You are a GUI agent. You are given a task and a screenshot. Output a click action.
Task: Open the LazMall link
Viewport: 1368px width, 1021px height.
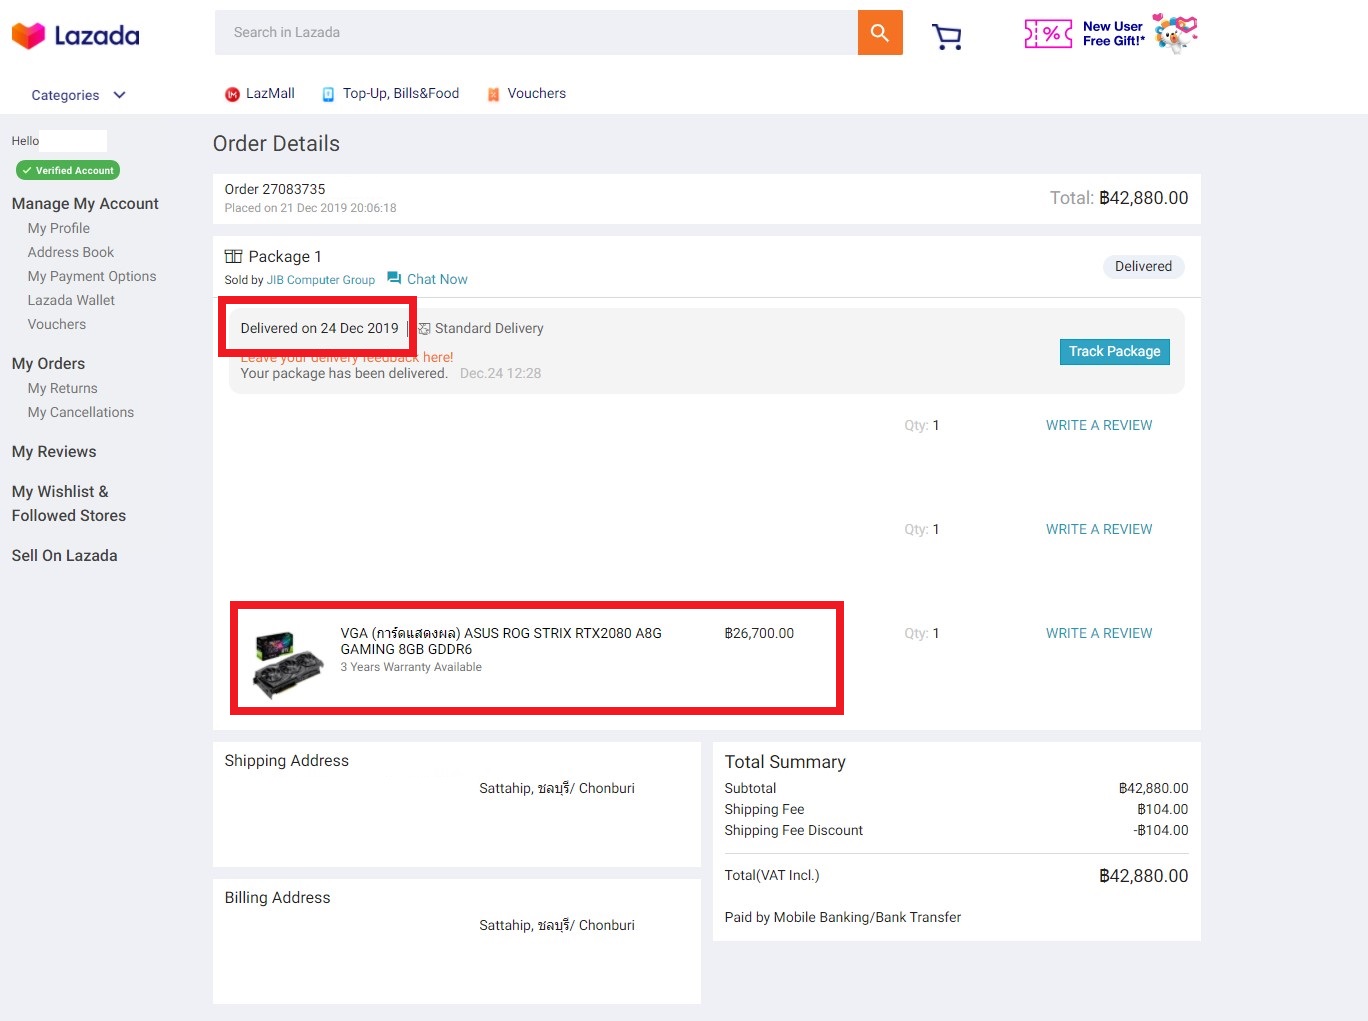(270, 93)
